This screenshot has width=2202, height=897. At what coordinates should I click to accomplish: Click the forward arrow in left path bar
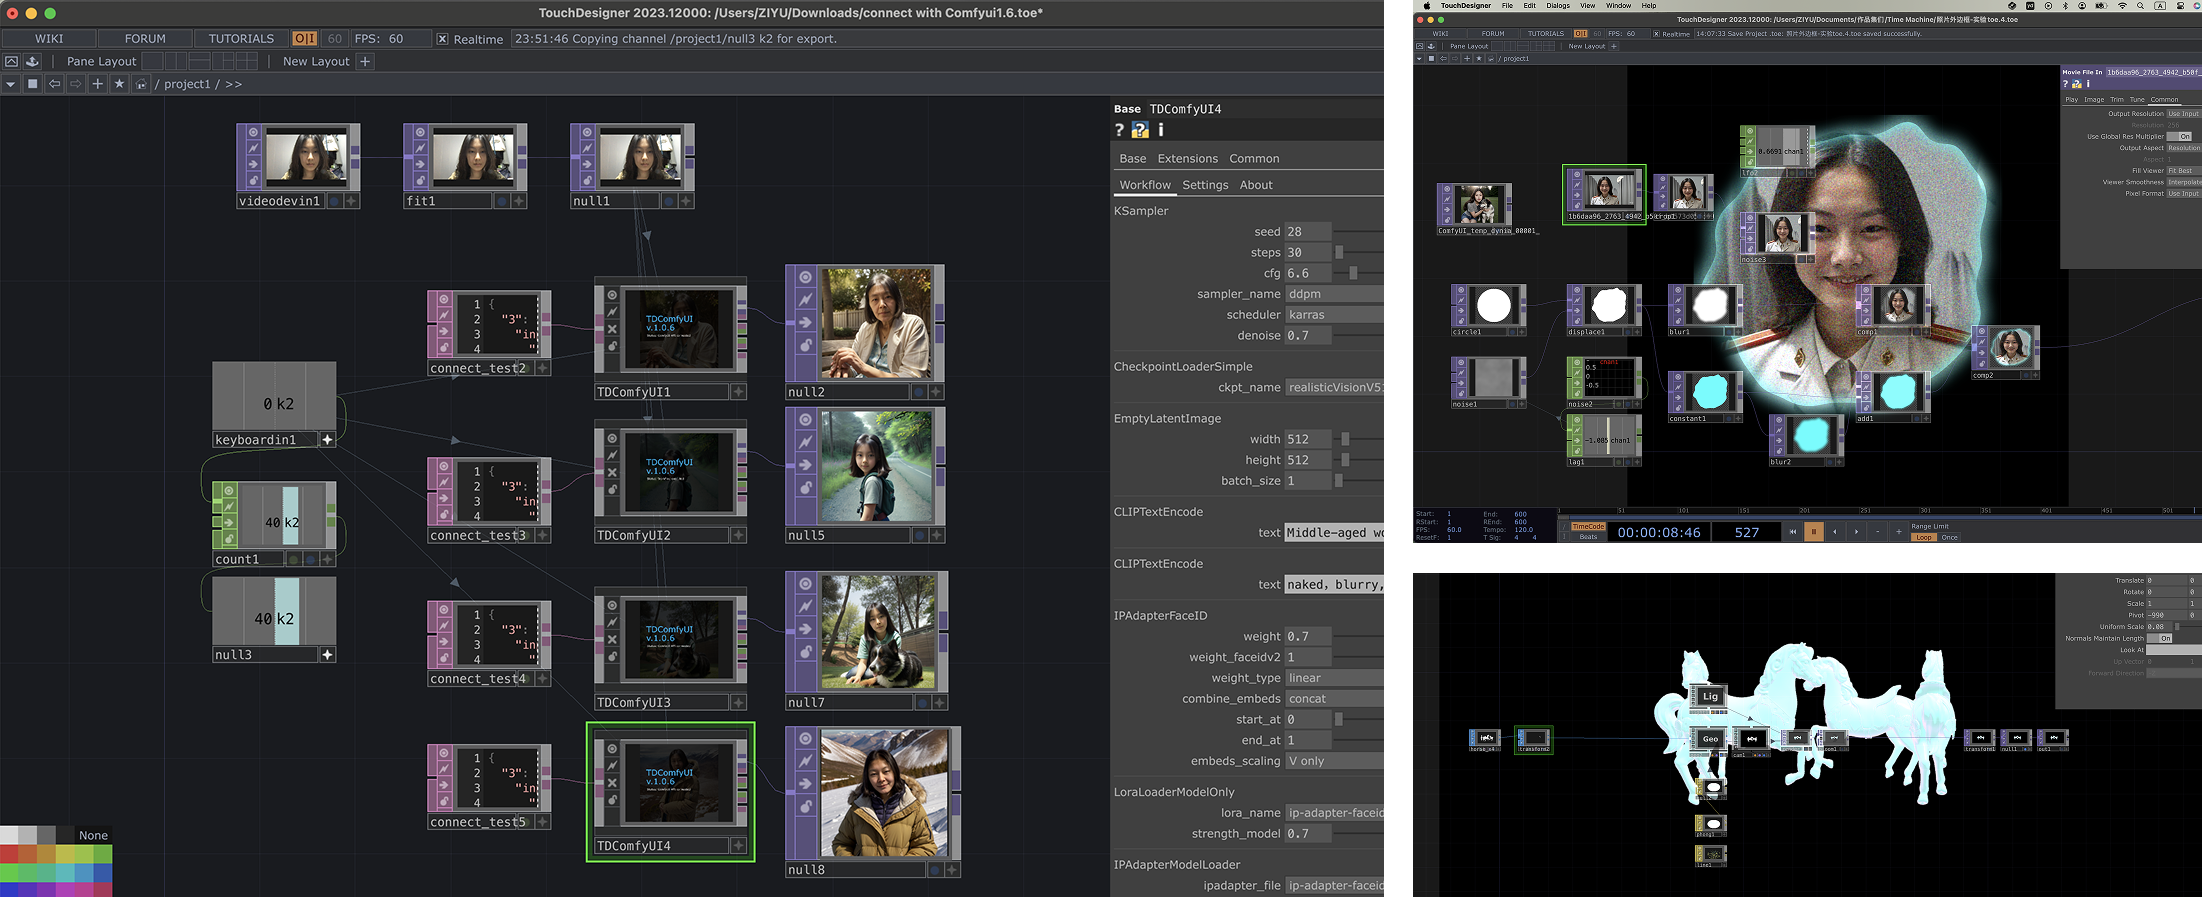[76, 84]
